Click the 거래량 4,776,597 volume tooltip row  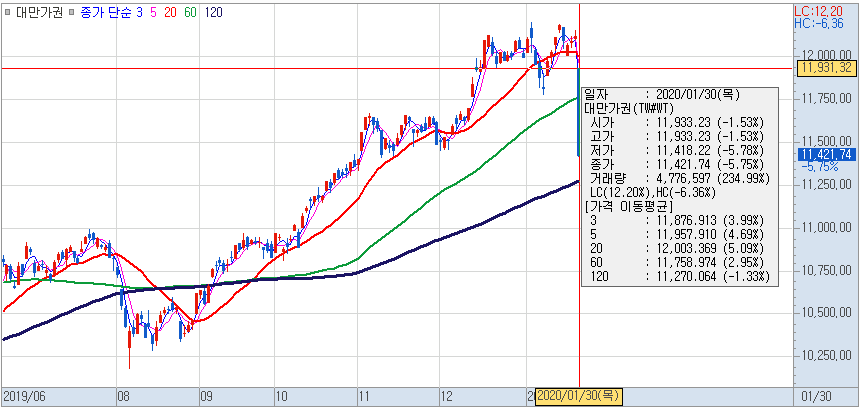point(680,179)
